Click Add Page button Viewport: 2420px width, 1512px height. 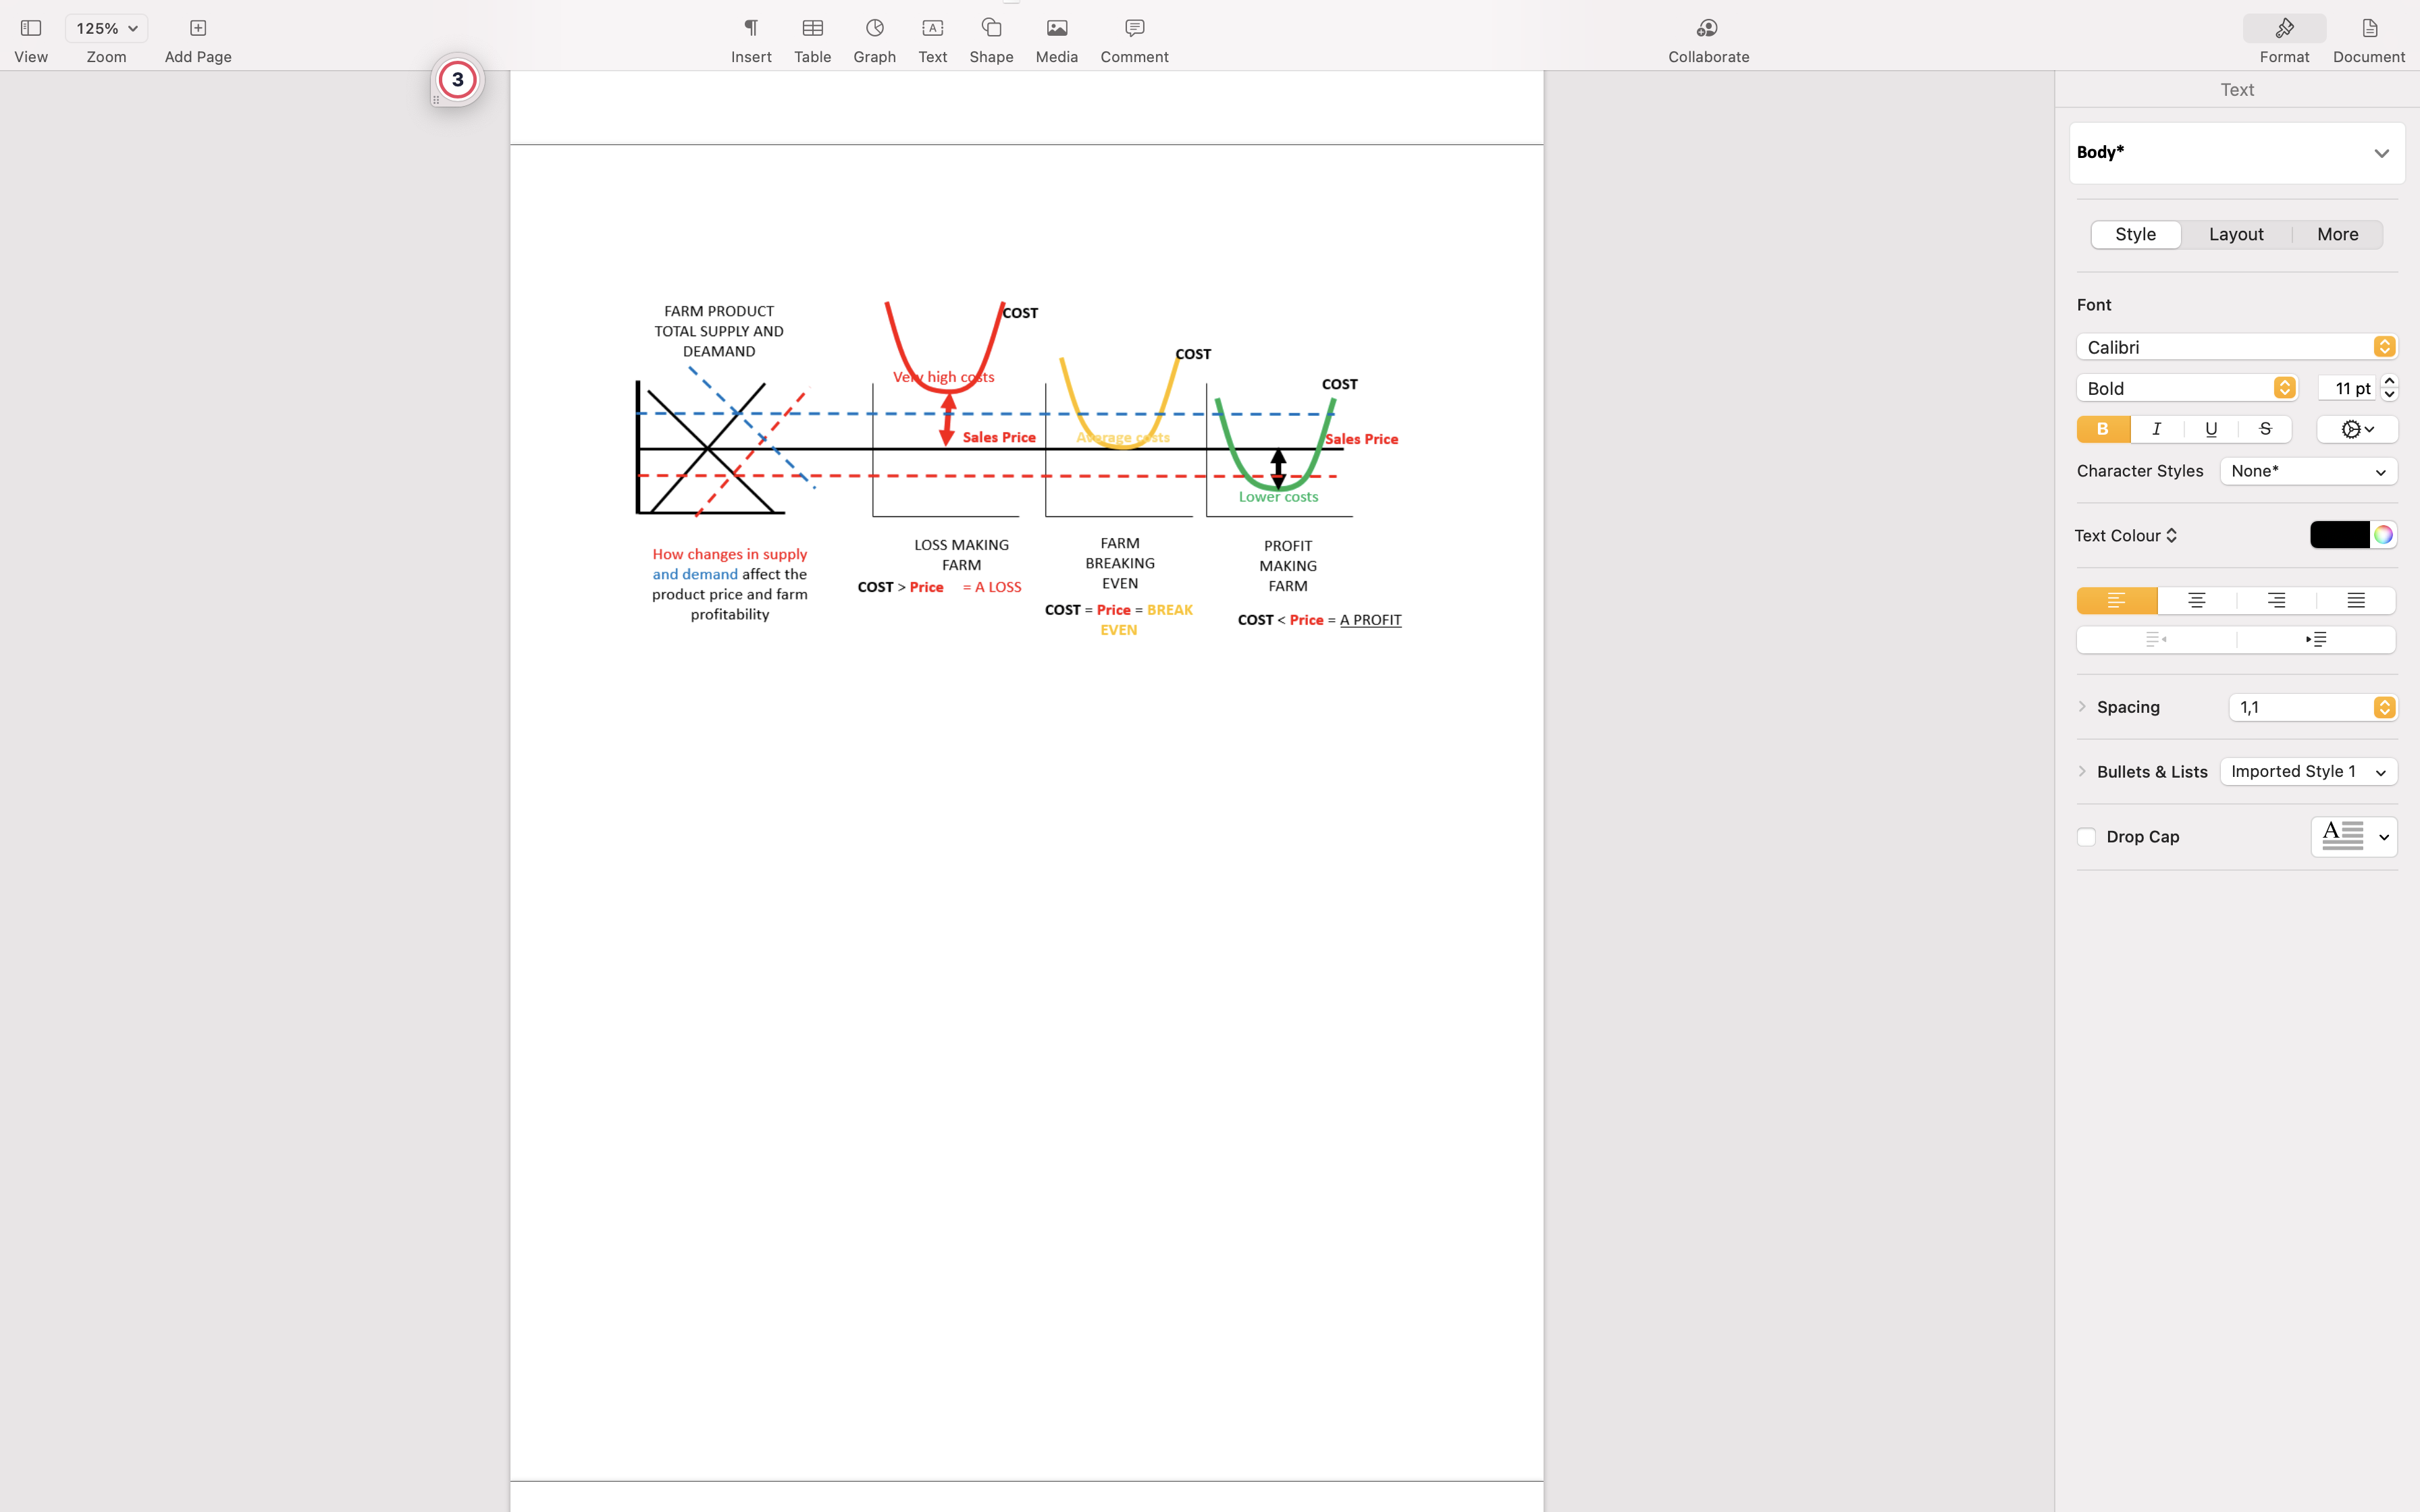[x=197, y=28]
